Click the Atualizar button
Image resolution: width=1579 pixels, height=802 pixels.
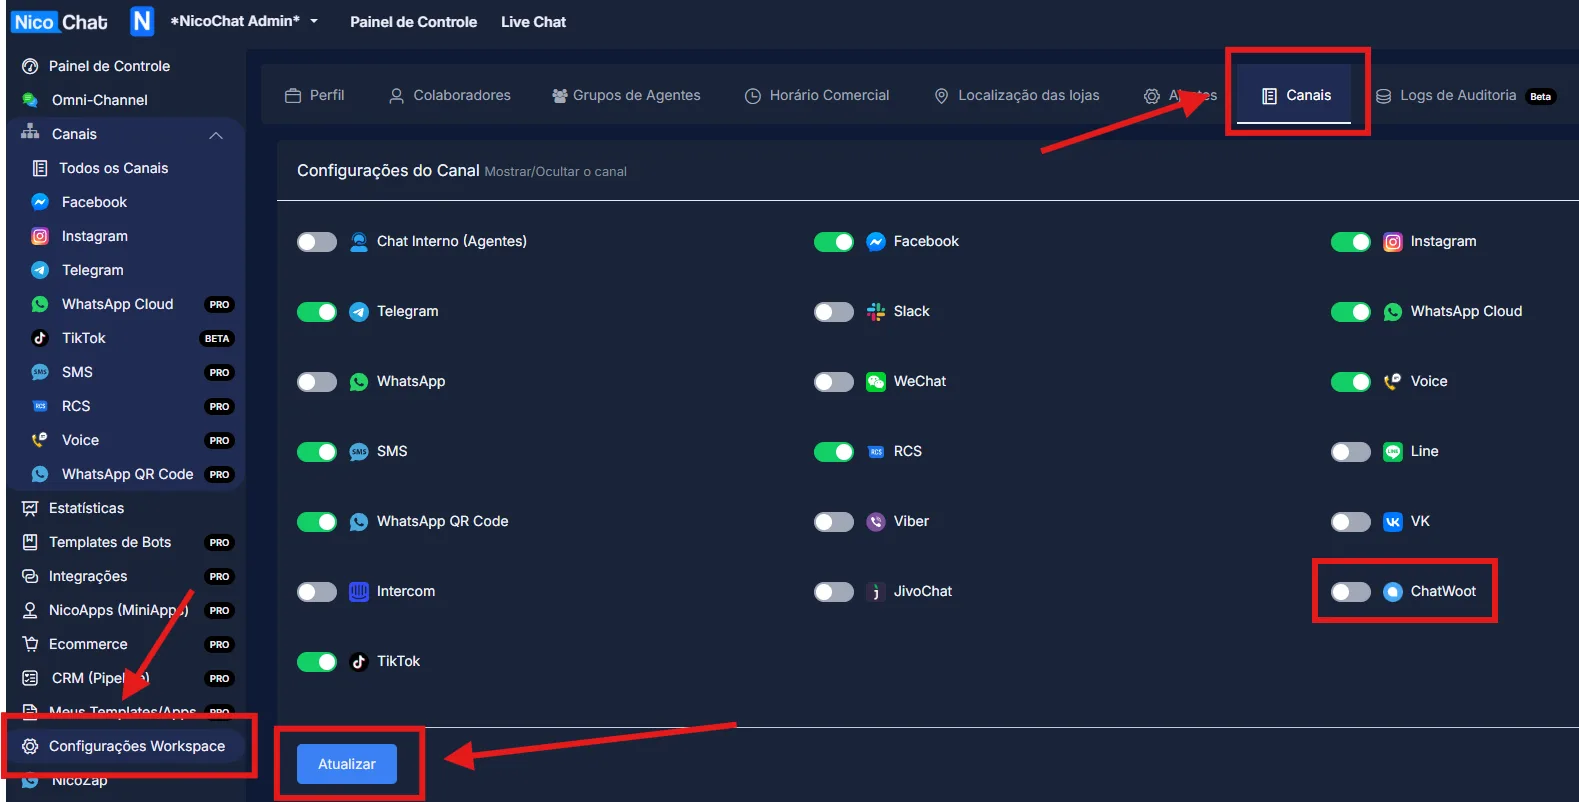pos(347,764)
